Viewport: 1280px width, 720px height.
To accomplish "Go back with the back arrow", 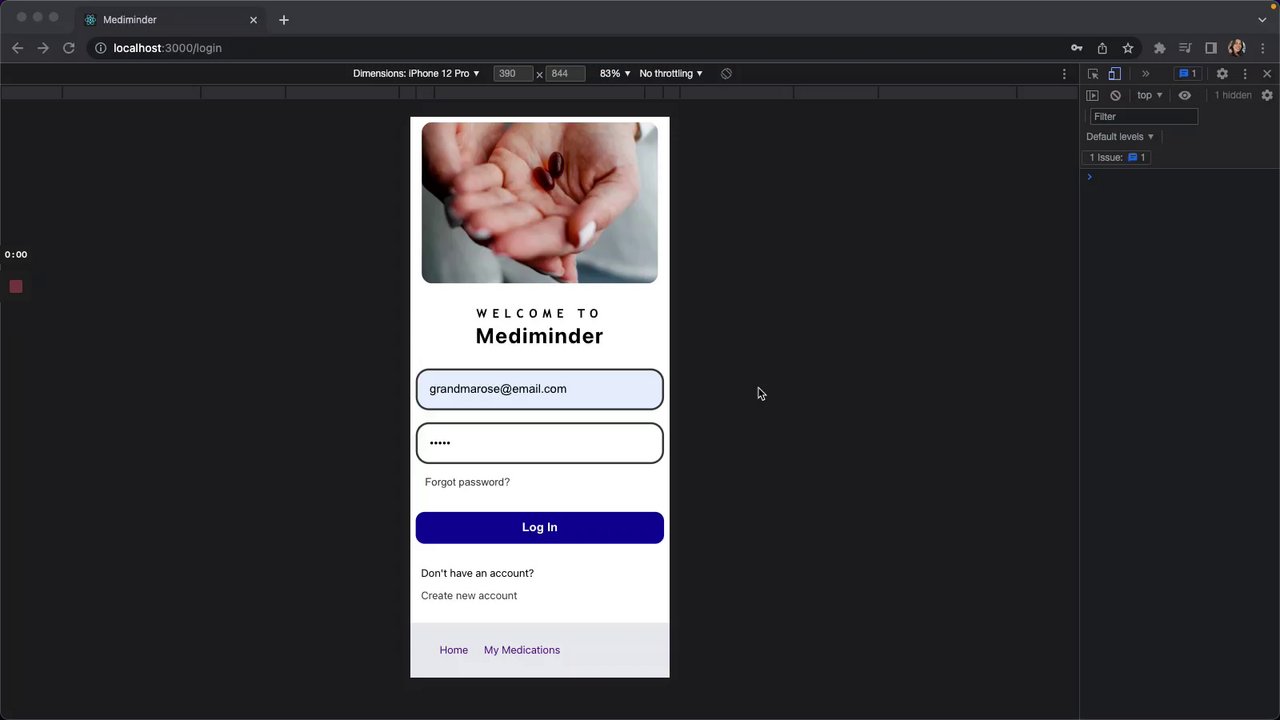I will [x=17, y=48].
